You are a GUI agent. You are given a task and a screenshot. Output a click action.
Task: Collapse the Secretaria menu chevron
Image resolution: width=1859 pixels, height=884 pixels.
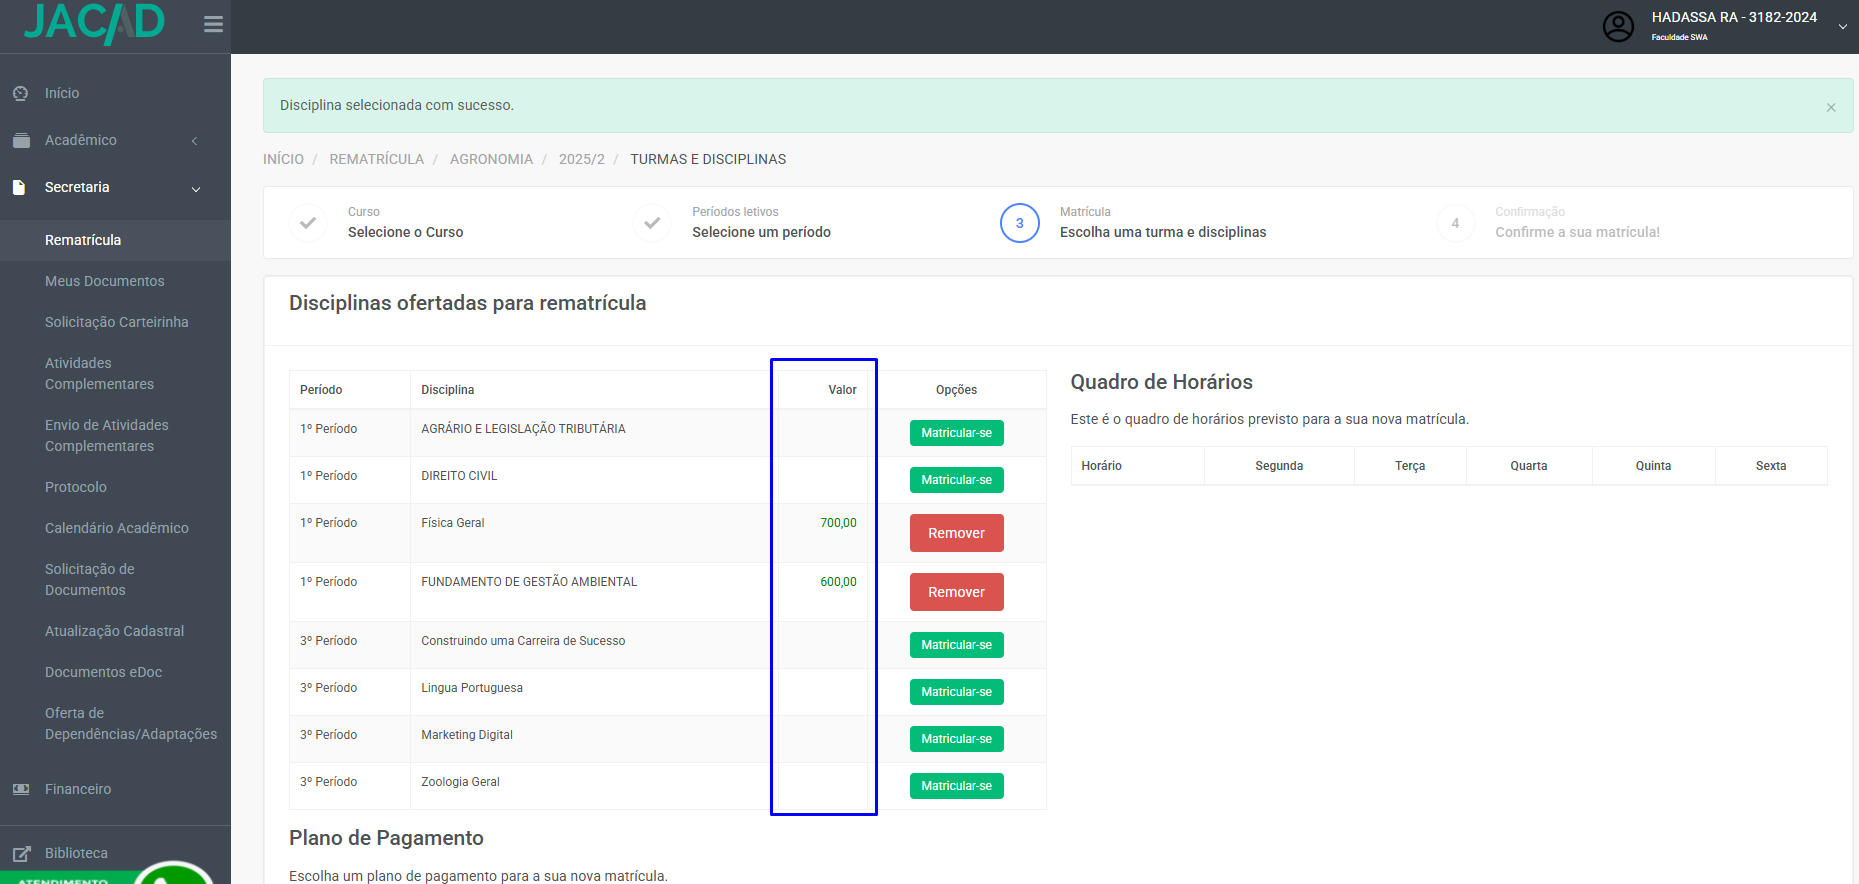pyautogui.click(x=196, y=189)
